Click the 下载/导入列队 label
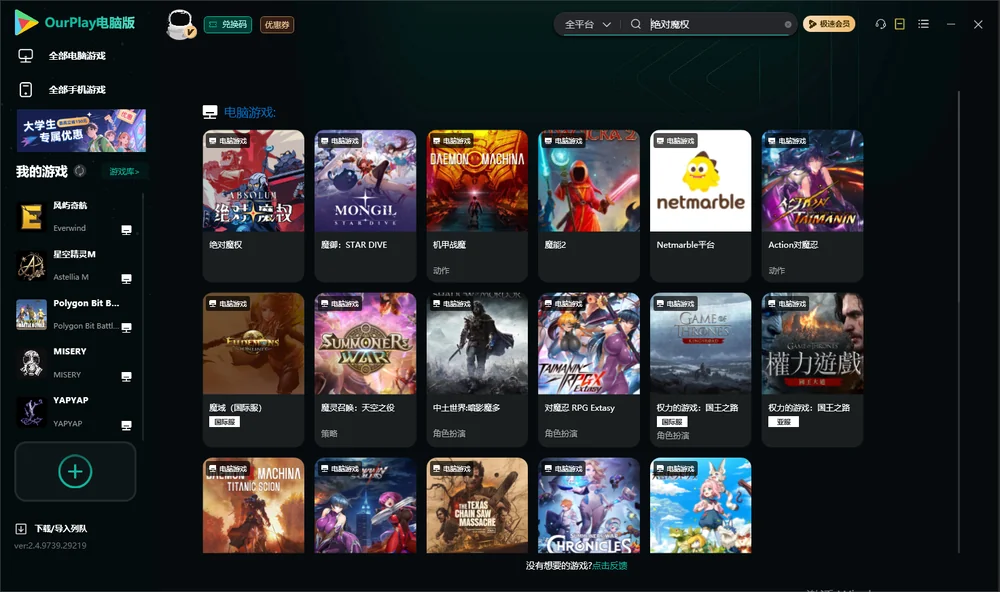The image size is (1000, 592). tap(61, 529)
